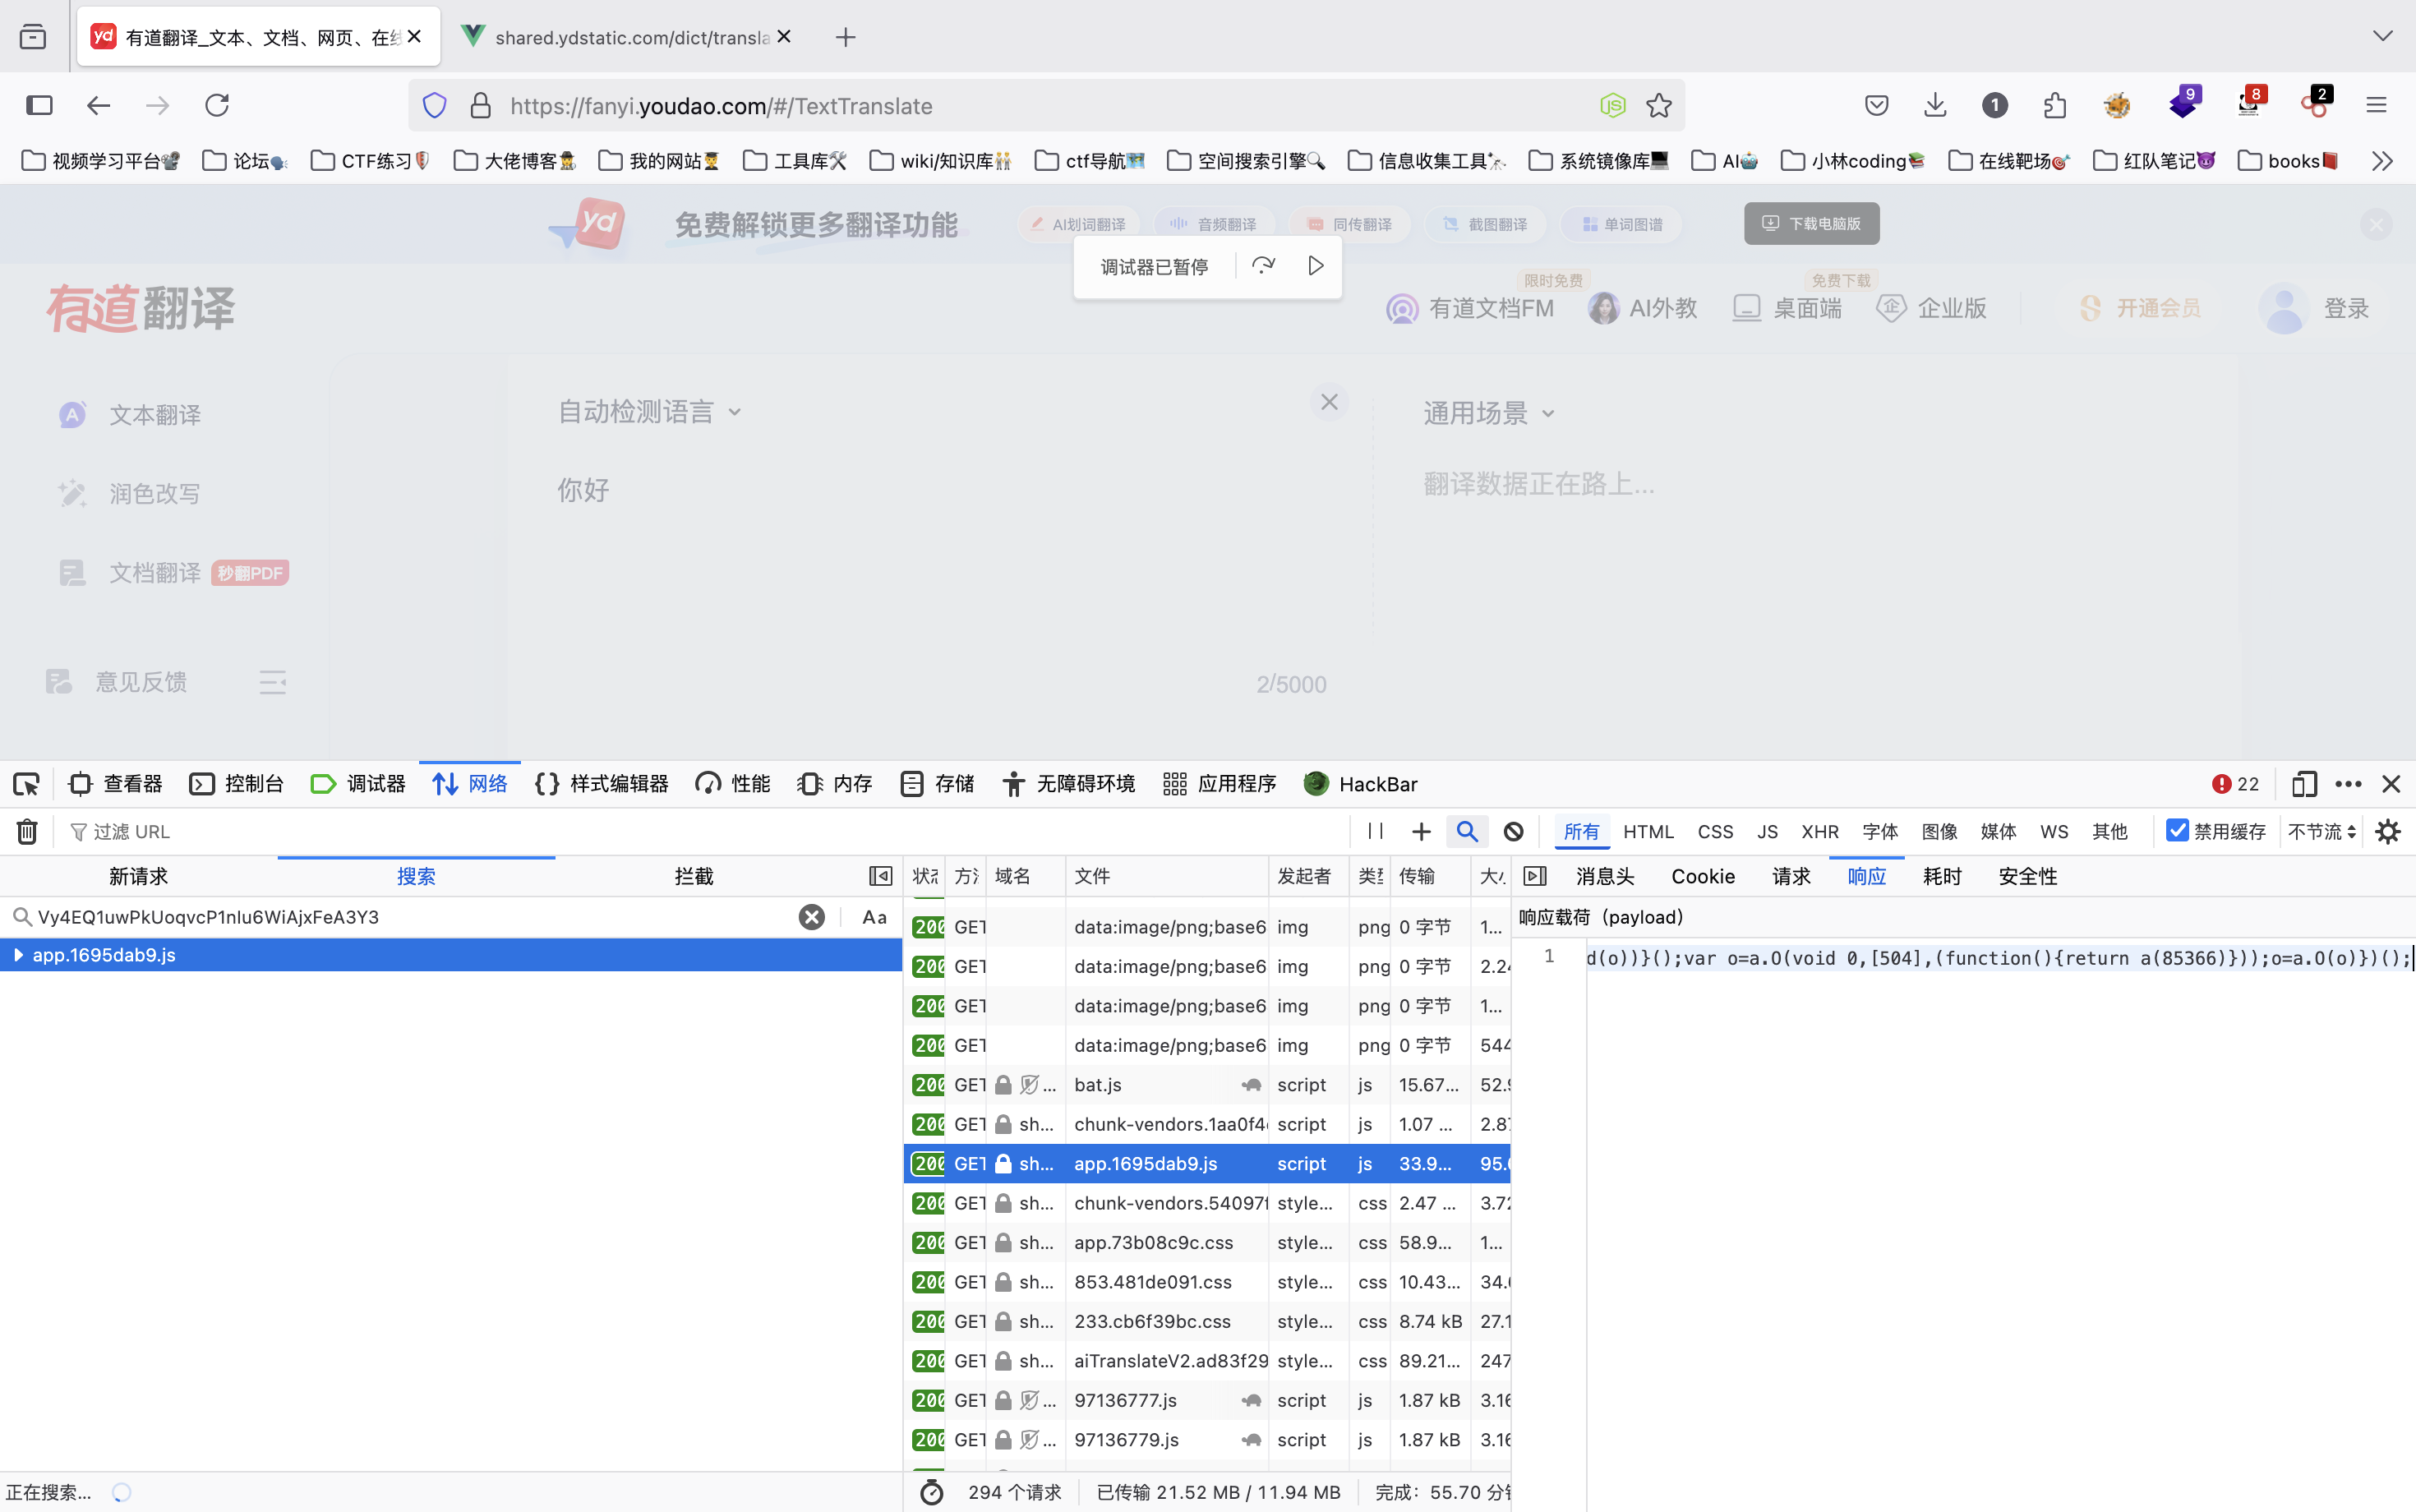Clear the search query text

tap(811, 917)
